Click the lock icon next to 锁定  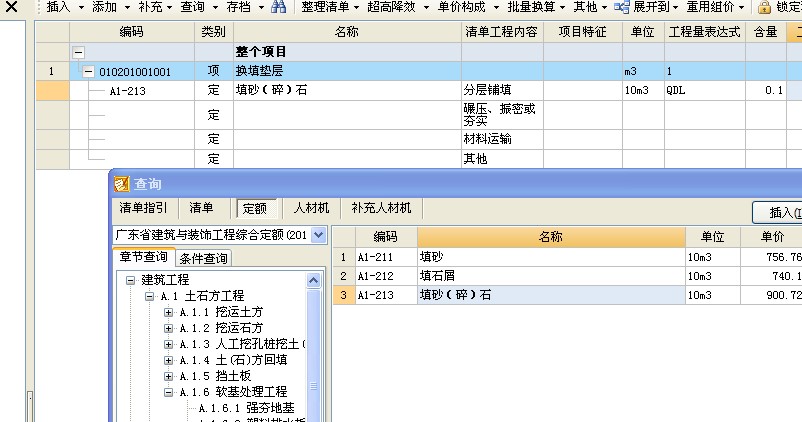(764, 7)
